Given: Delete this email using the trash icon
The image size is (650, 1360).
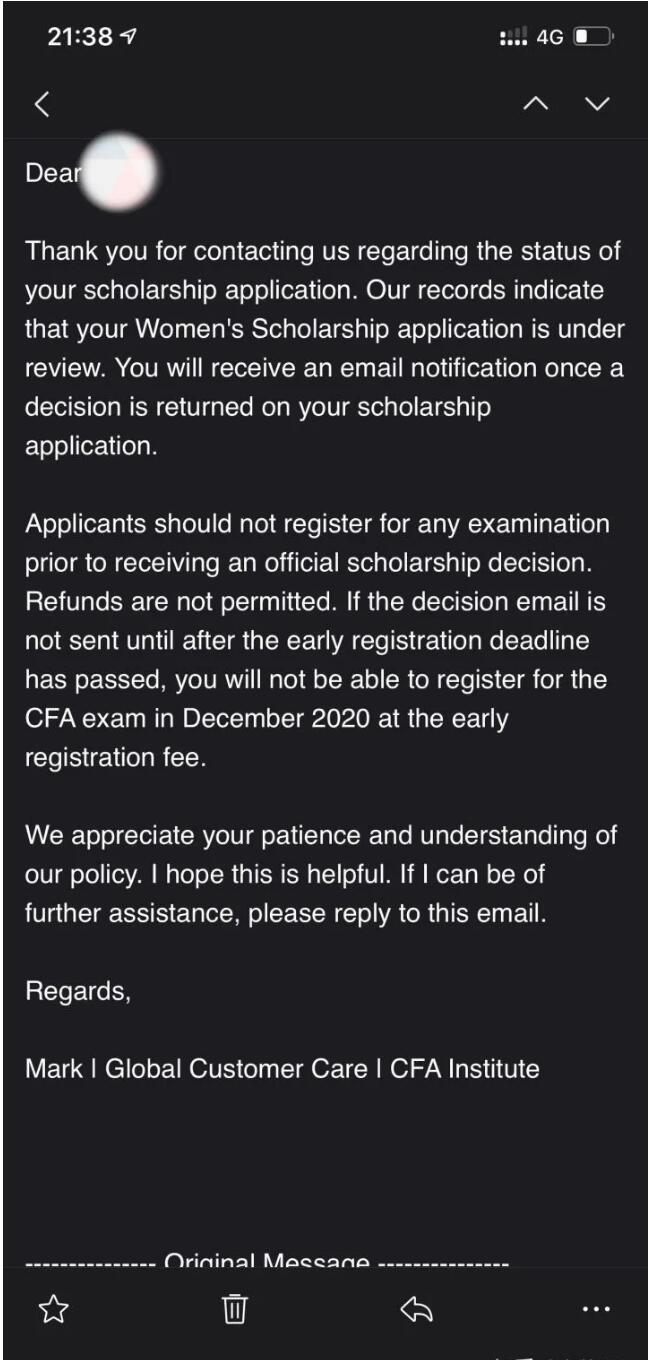Looking at the screenshot, I should [x=233, y=1308].
